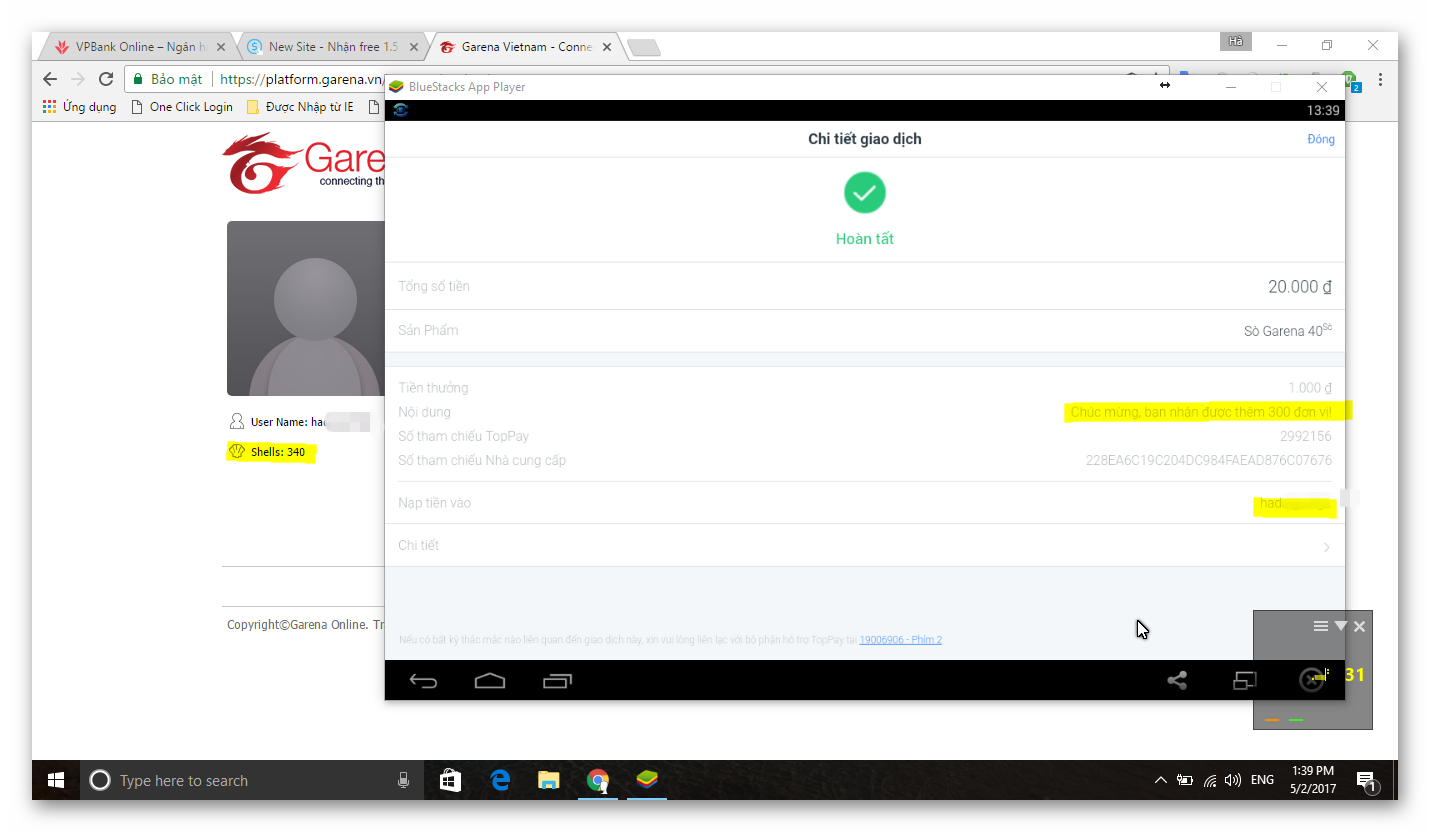Click the Garena logo on the web page
The height and width of the screenshot is (832, 1430).
coord(304,163)
